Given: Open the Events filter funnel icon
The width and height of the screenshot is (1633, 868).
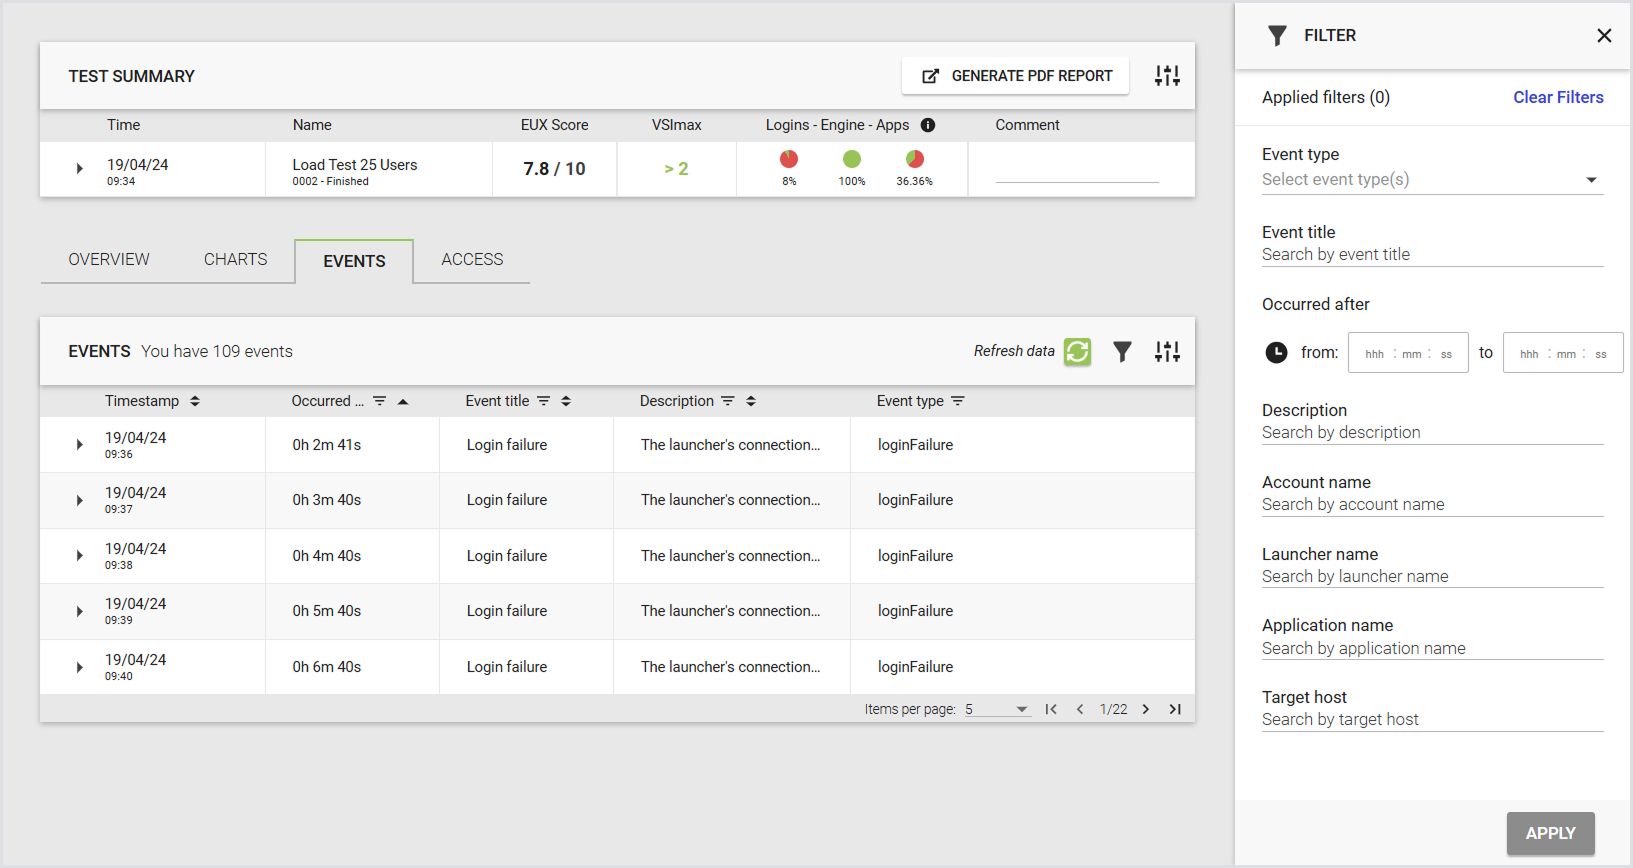Looking at the screenshot, I should tap(1122, 352).
